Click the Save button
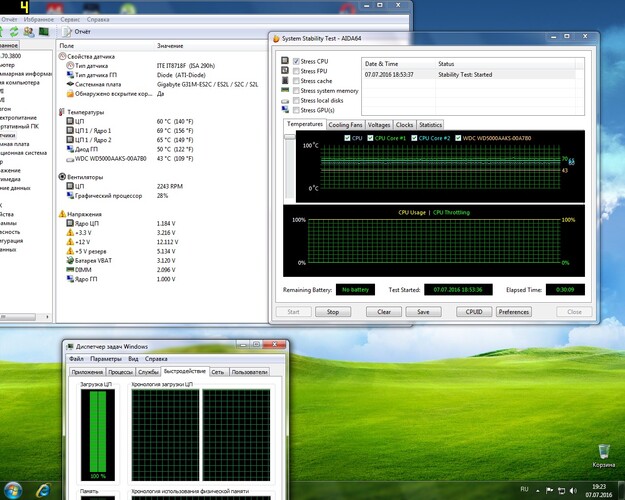625x500 pixels. pyautogui.click(x=423, y=312)
